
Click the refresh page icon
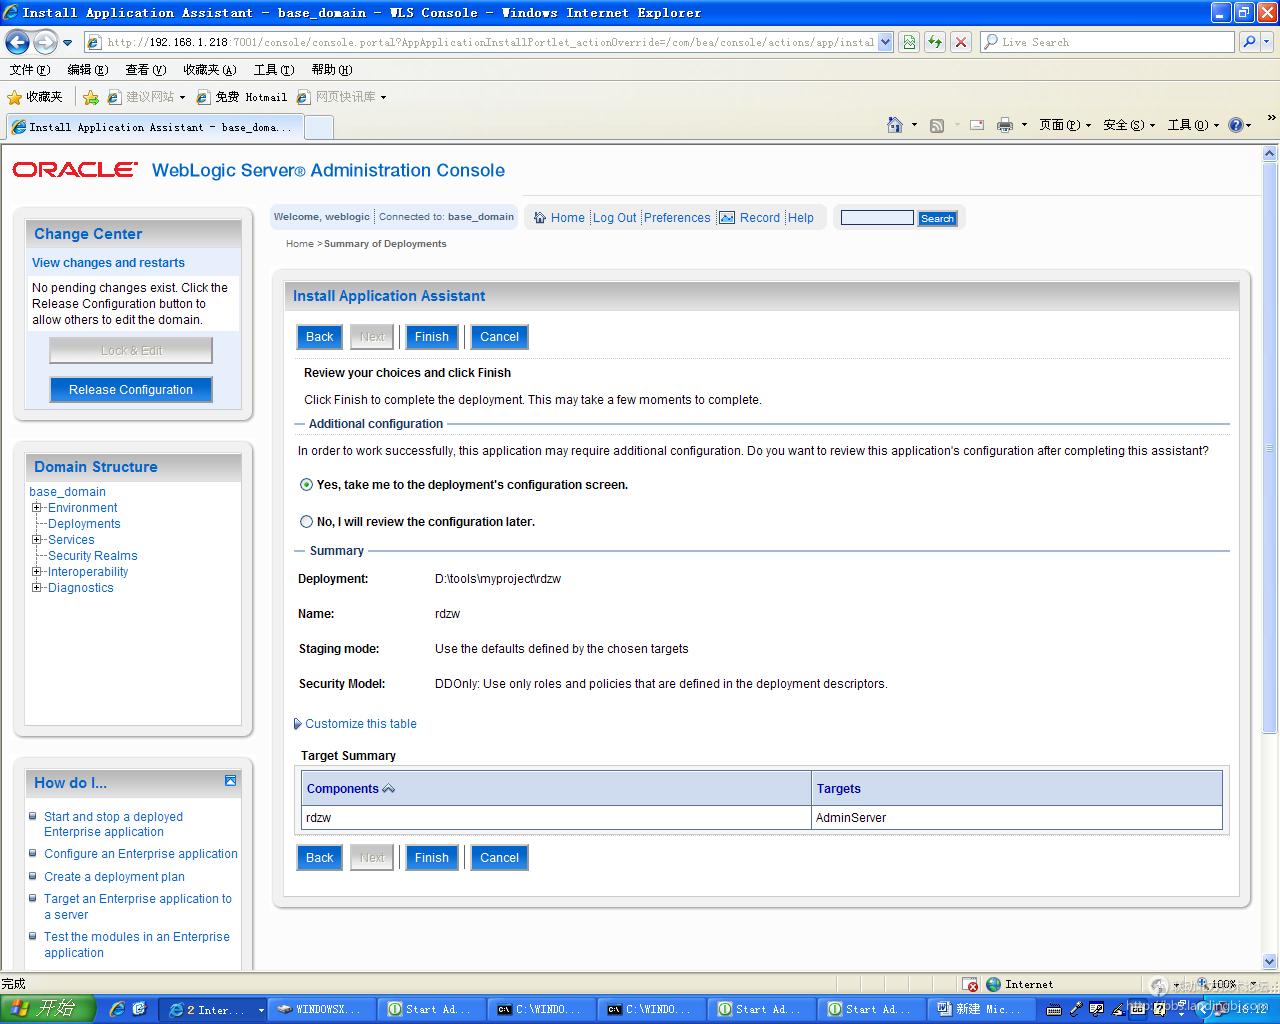pyautogui.click(x=935, y=42)
